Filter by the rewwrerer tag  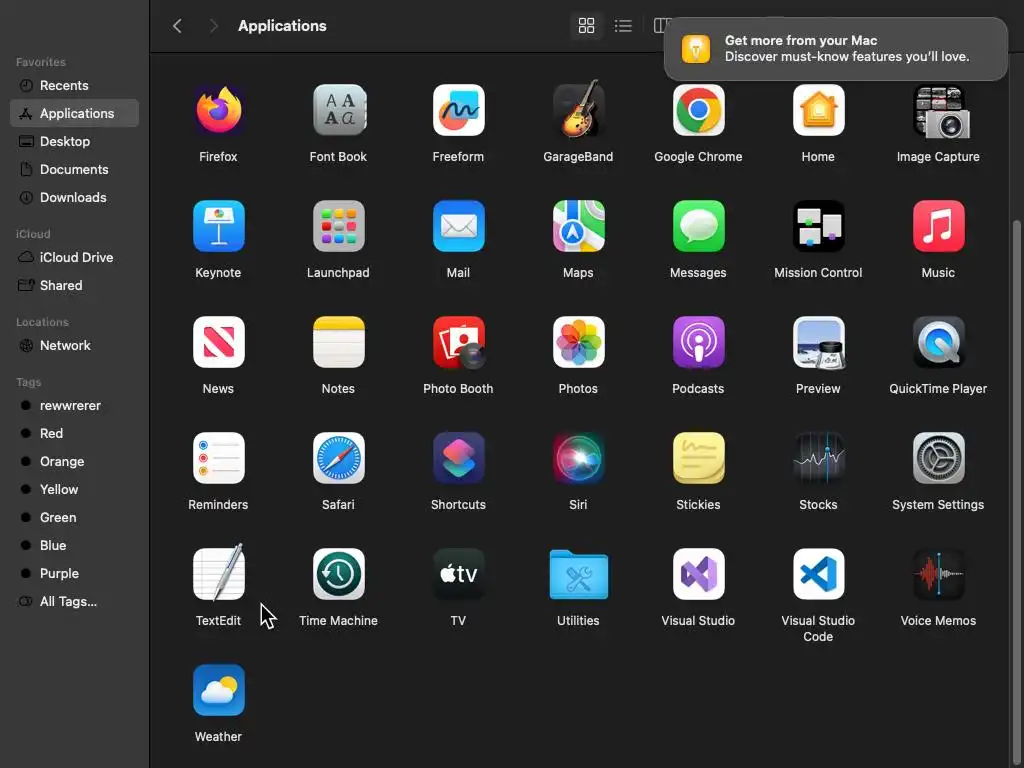click(74, 406)
